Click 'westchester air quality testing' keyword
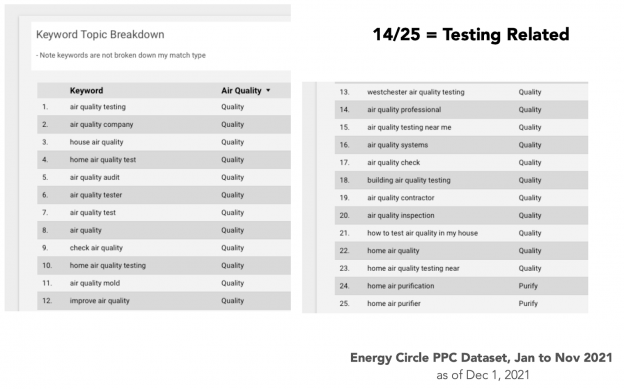 416,92
